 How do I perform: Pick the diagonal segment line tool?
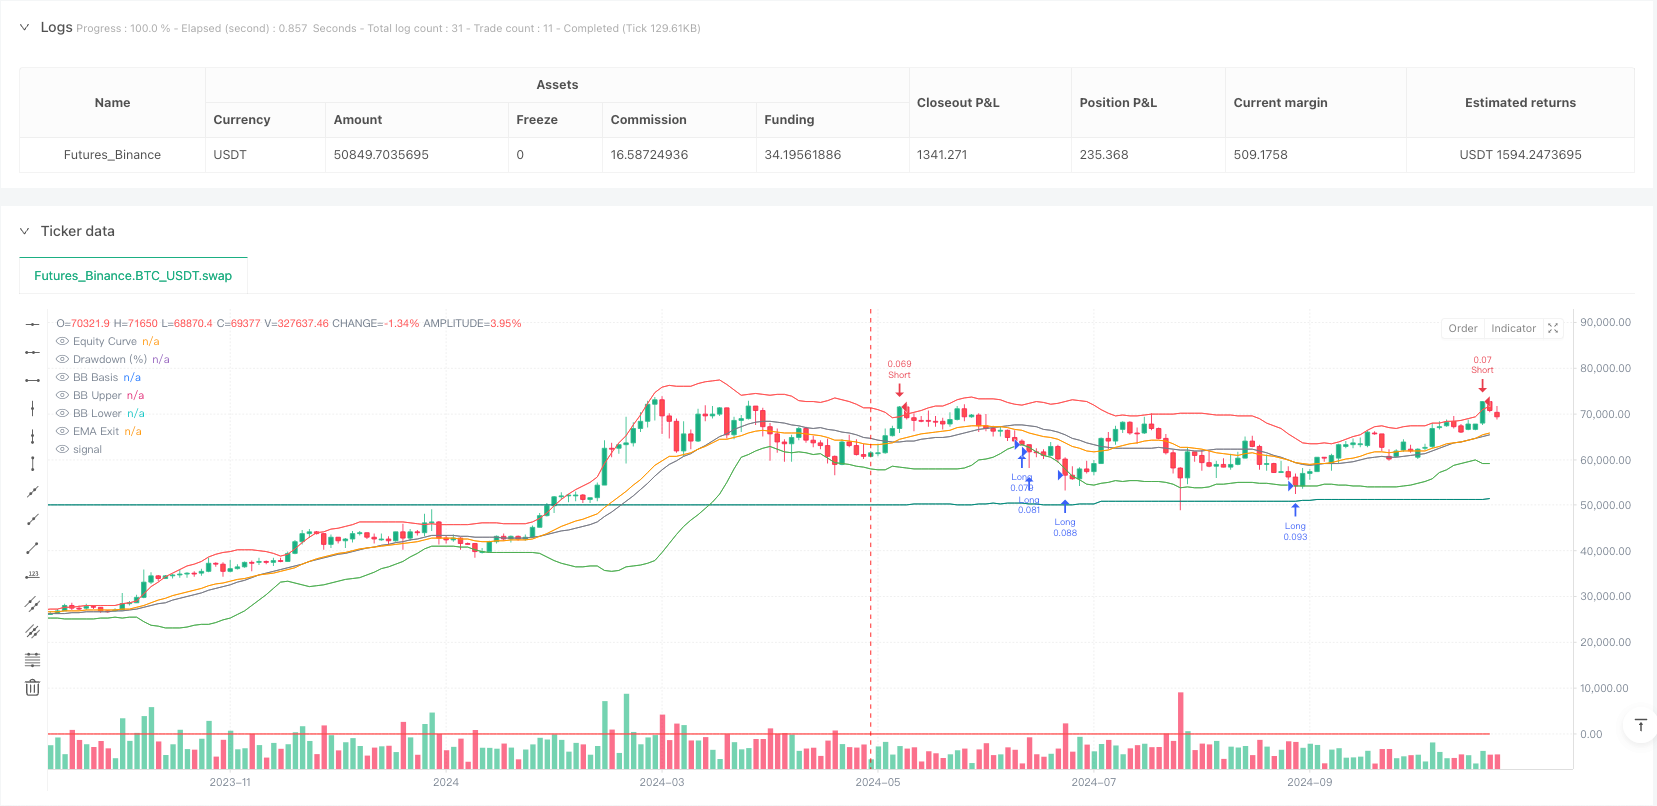[32, 548]
